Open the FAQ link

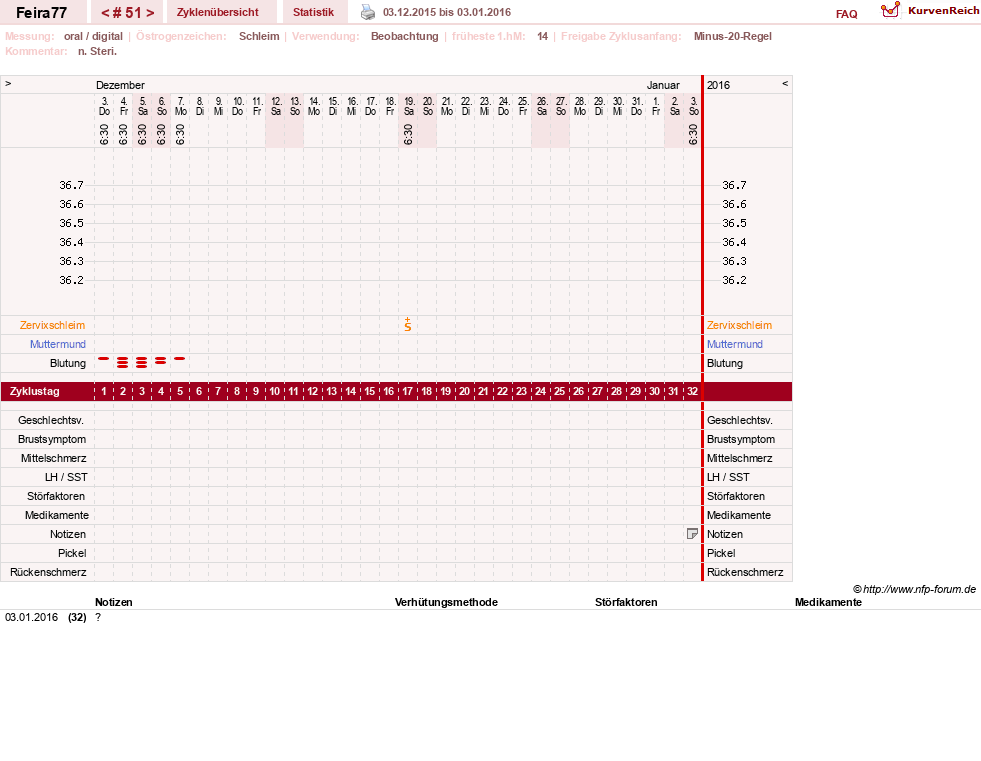pos(846,14)
